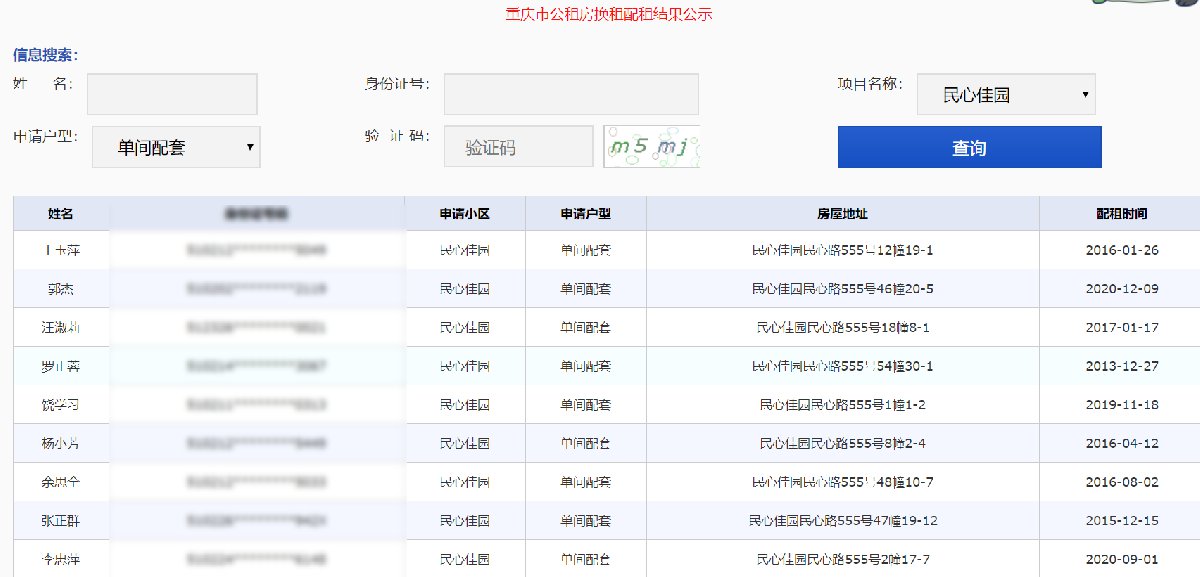Click the 2020-09-01 date in last row
Screen dimensions: 1200x577
[1121, 559]
